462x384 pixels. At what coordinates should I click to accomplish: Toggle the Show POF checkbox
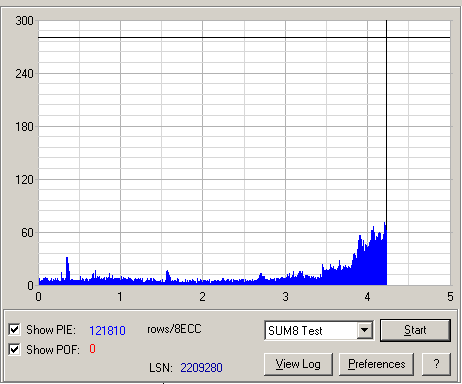click(x=14, y=349)
